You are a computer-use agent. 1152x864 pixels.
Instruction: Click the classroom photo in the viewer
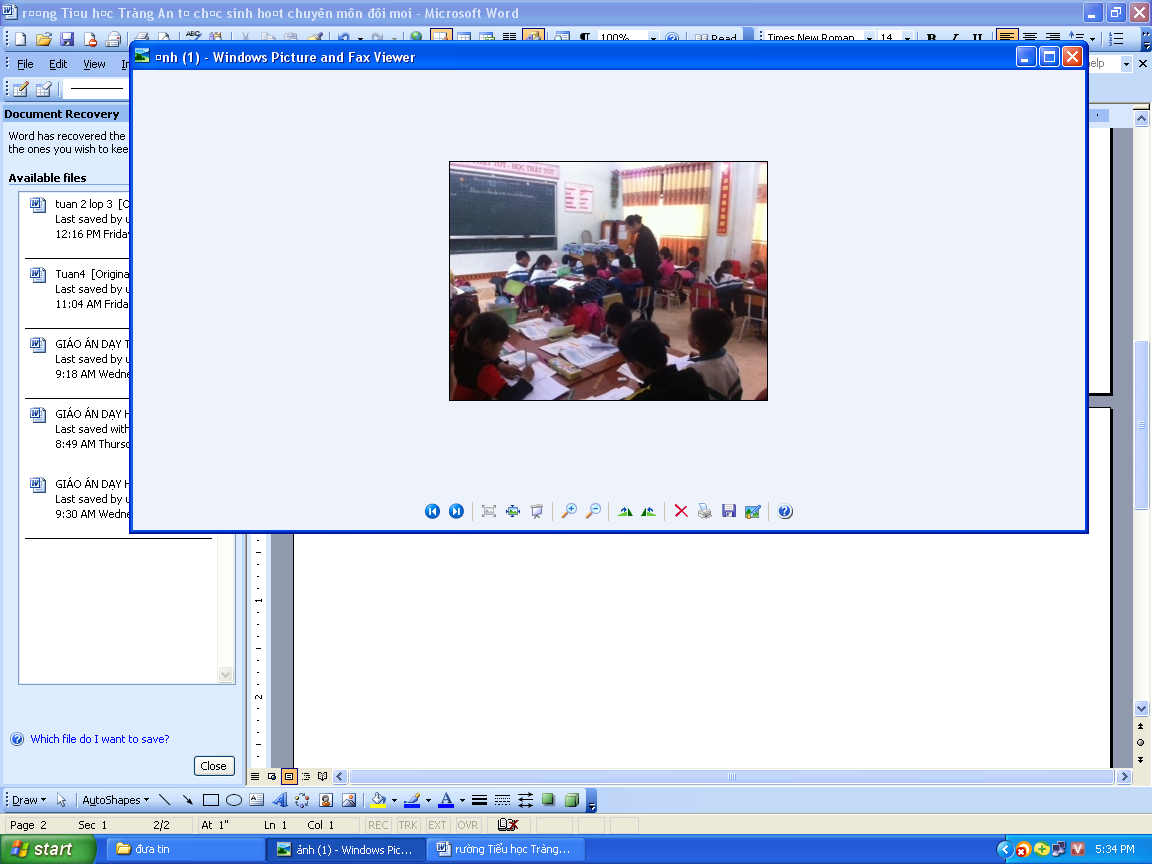608,281
